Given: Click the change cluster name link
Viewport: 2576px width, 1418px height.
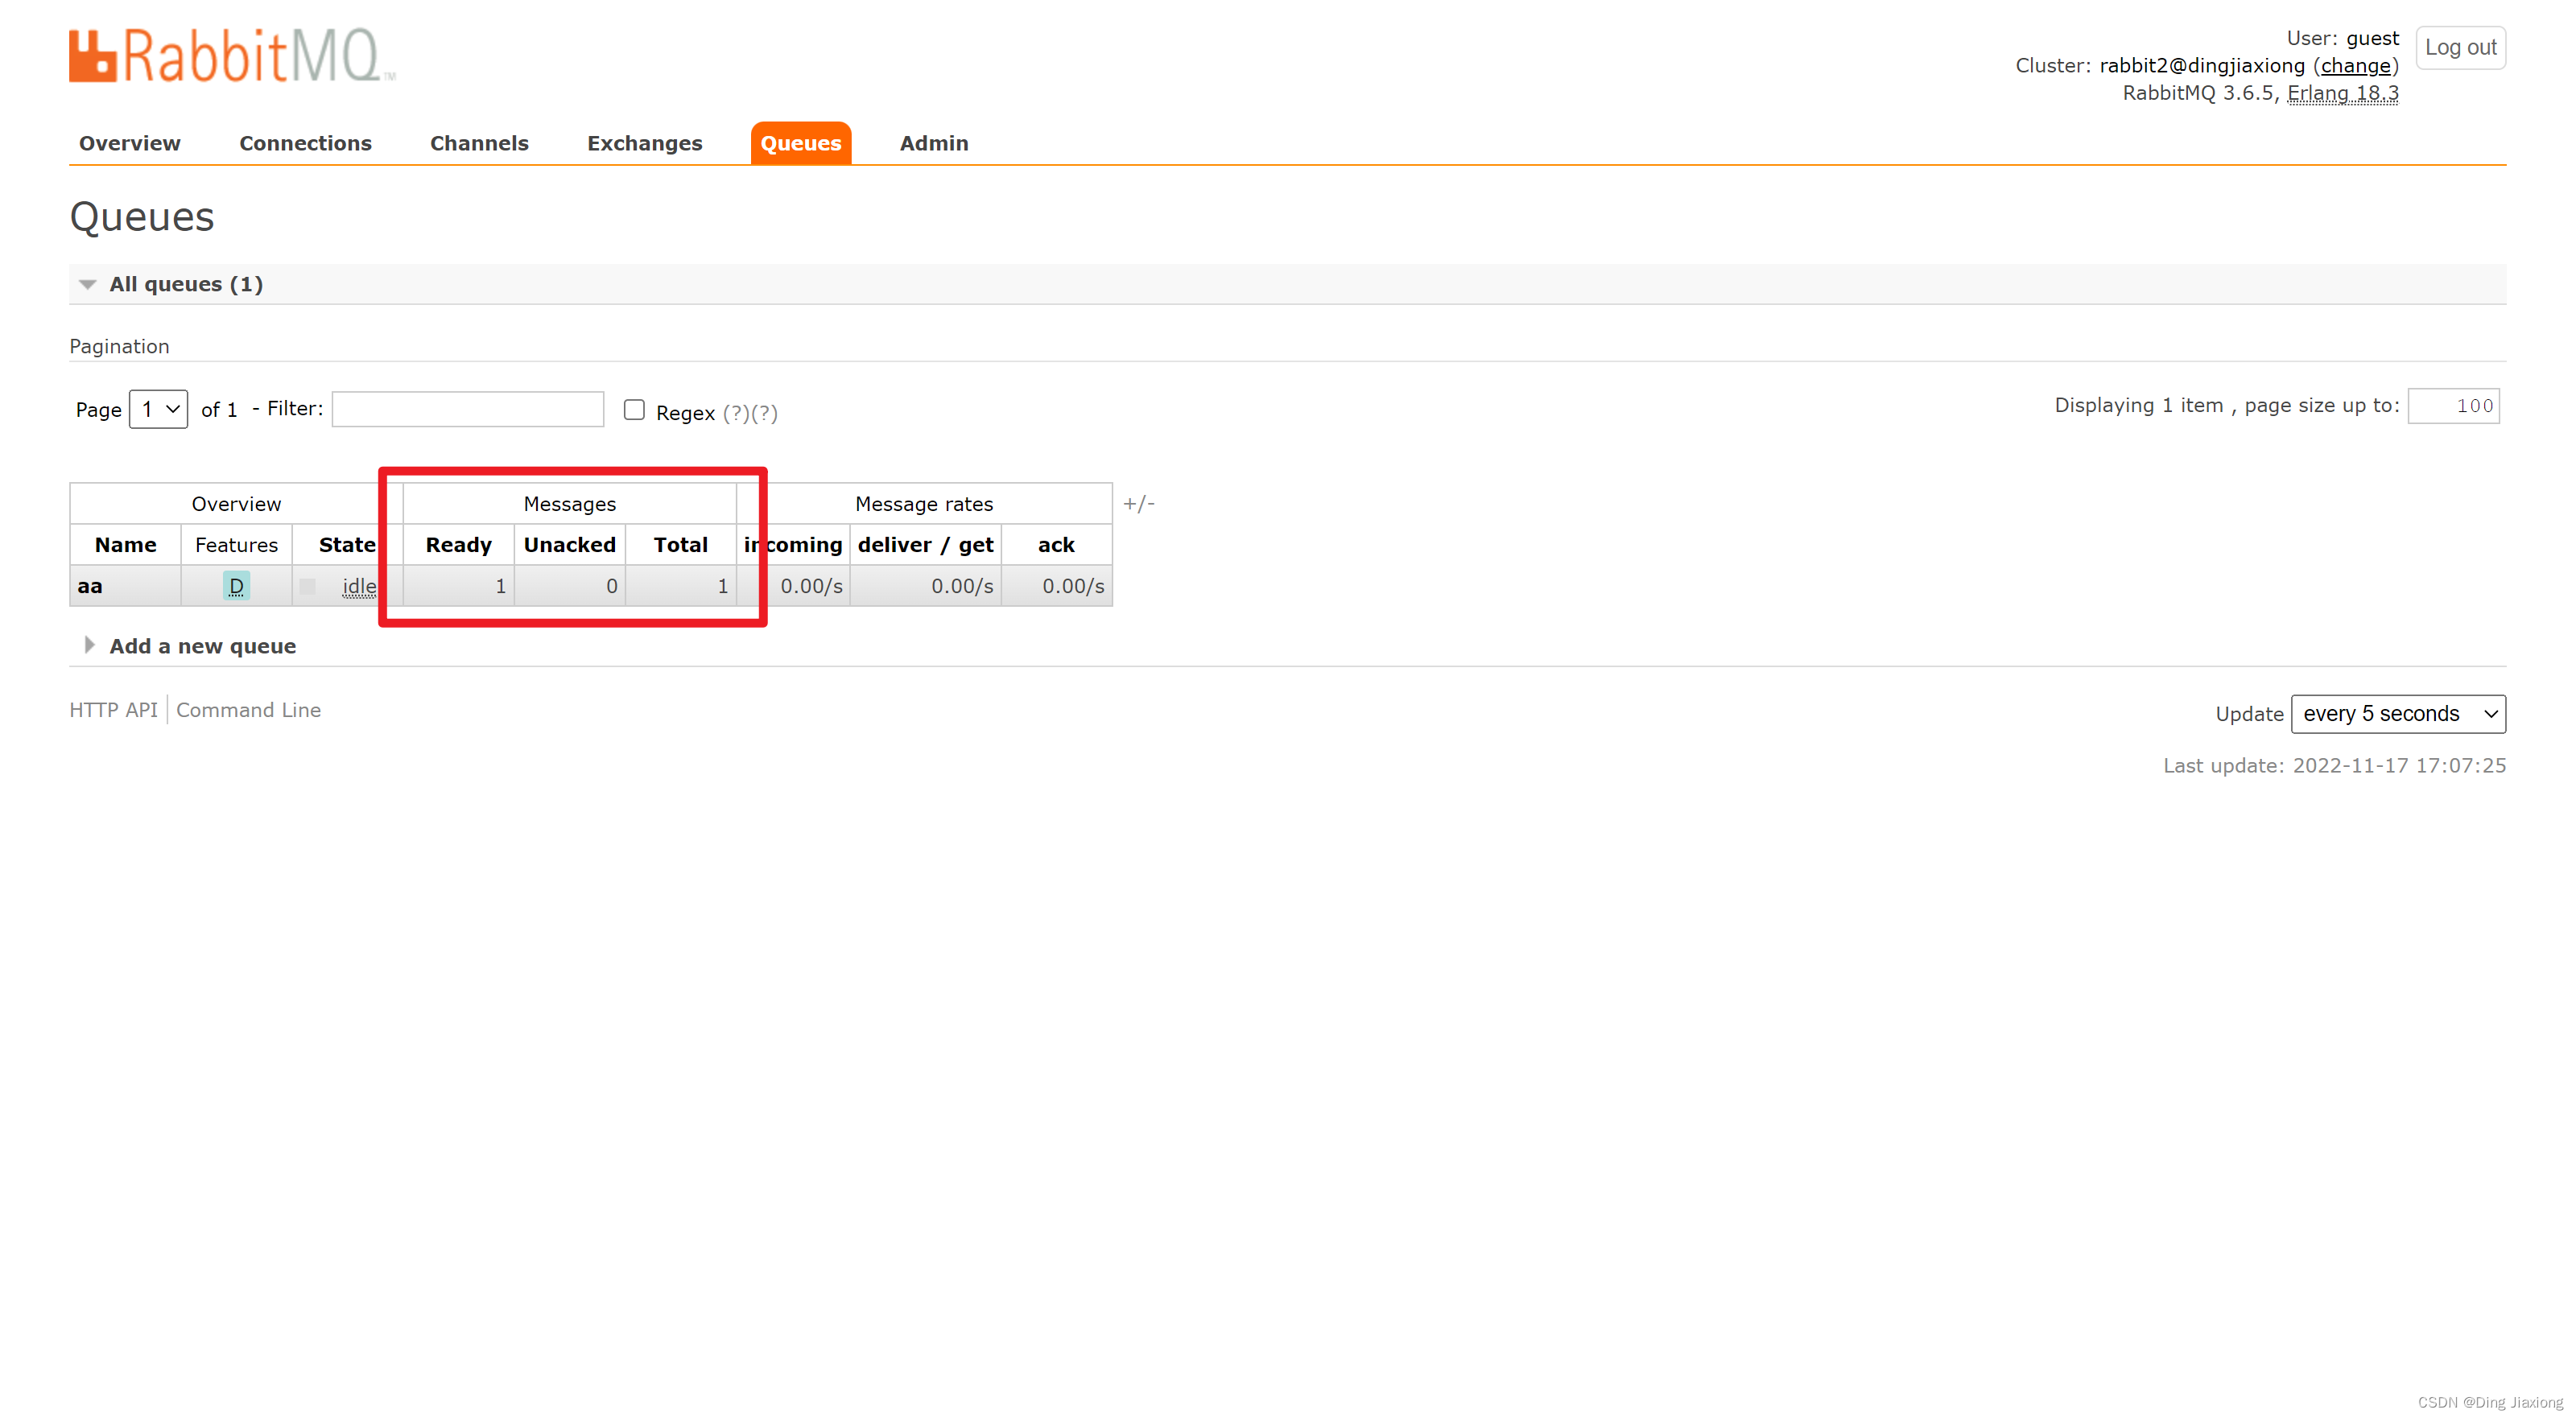Looking at the screenshot, I should tap(2355, 66).
